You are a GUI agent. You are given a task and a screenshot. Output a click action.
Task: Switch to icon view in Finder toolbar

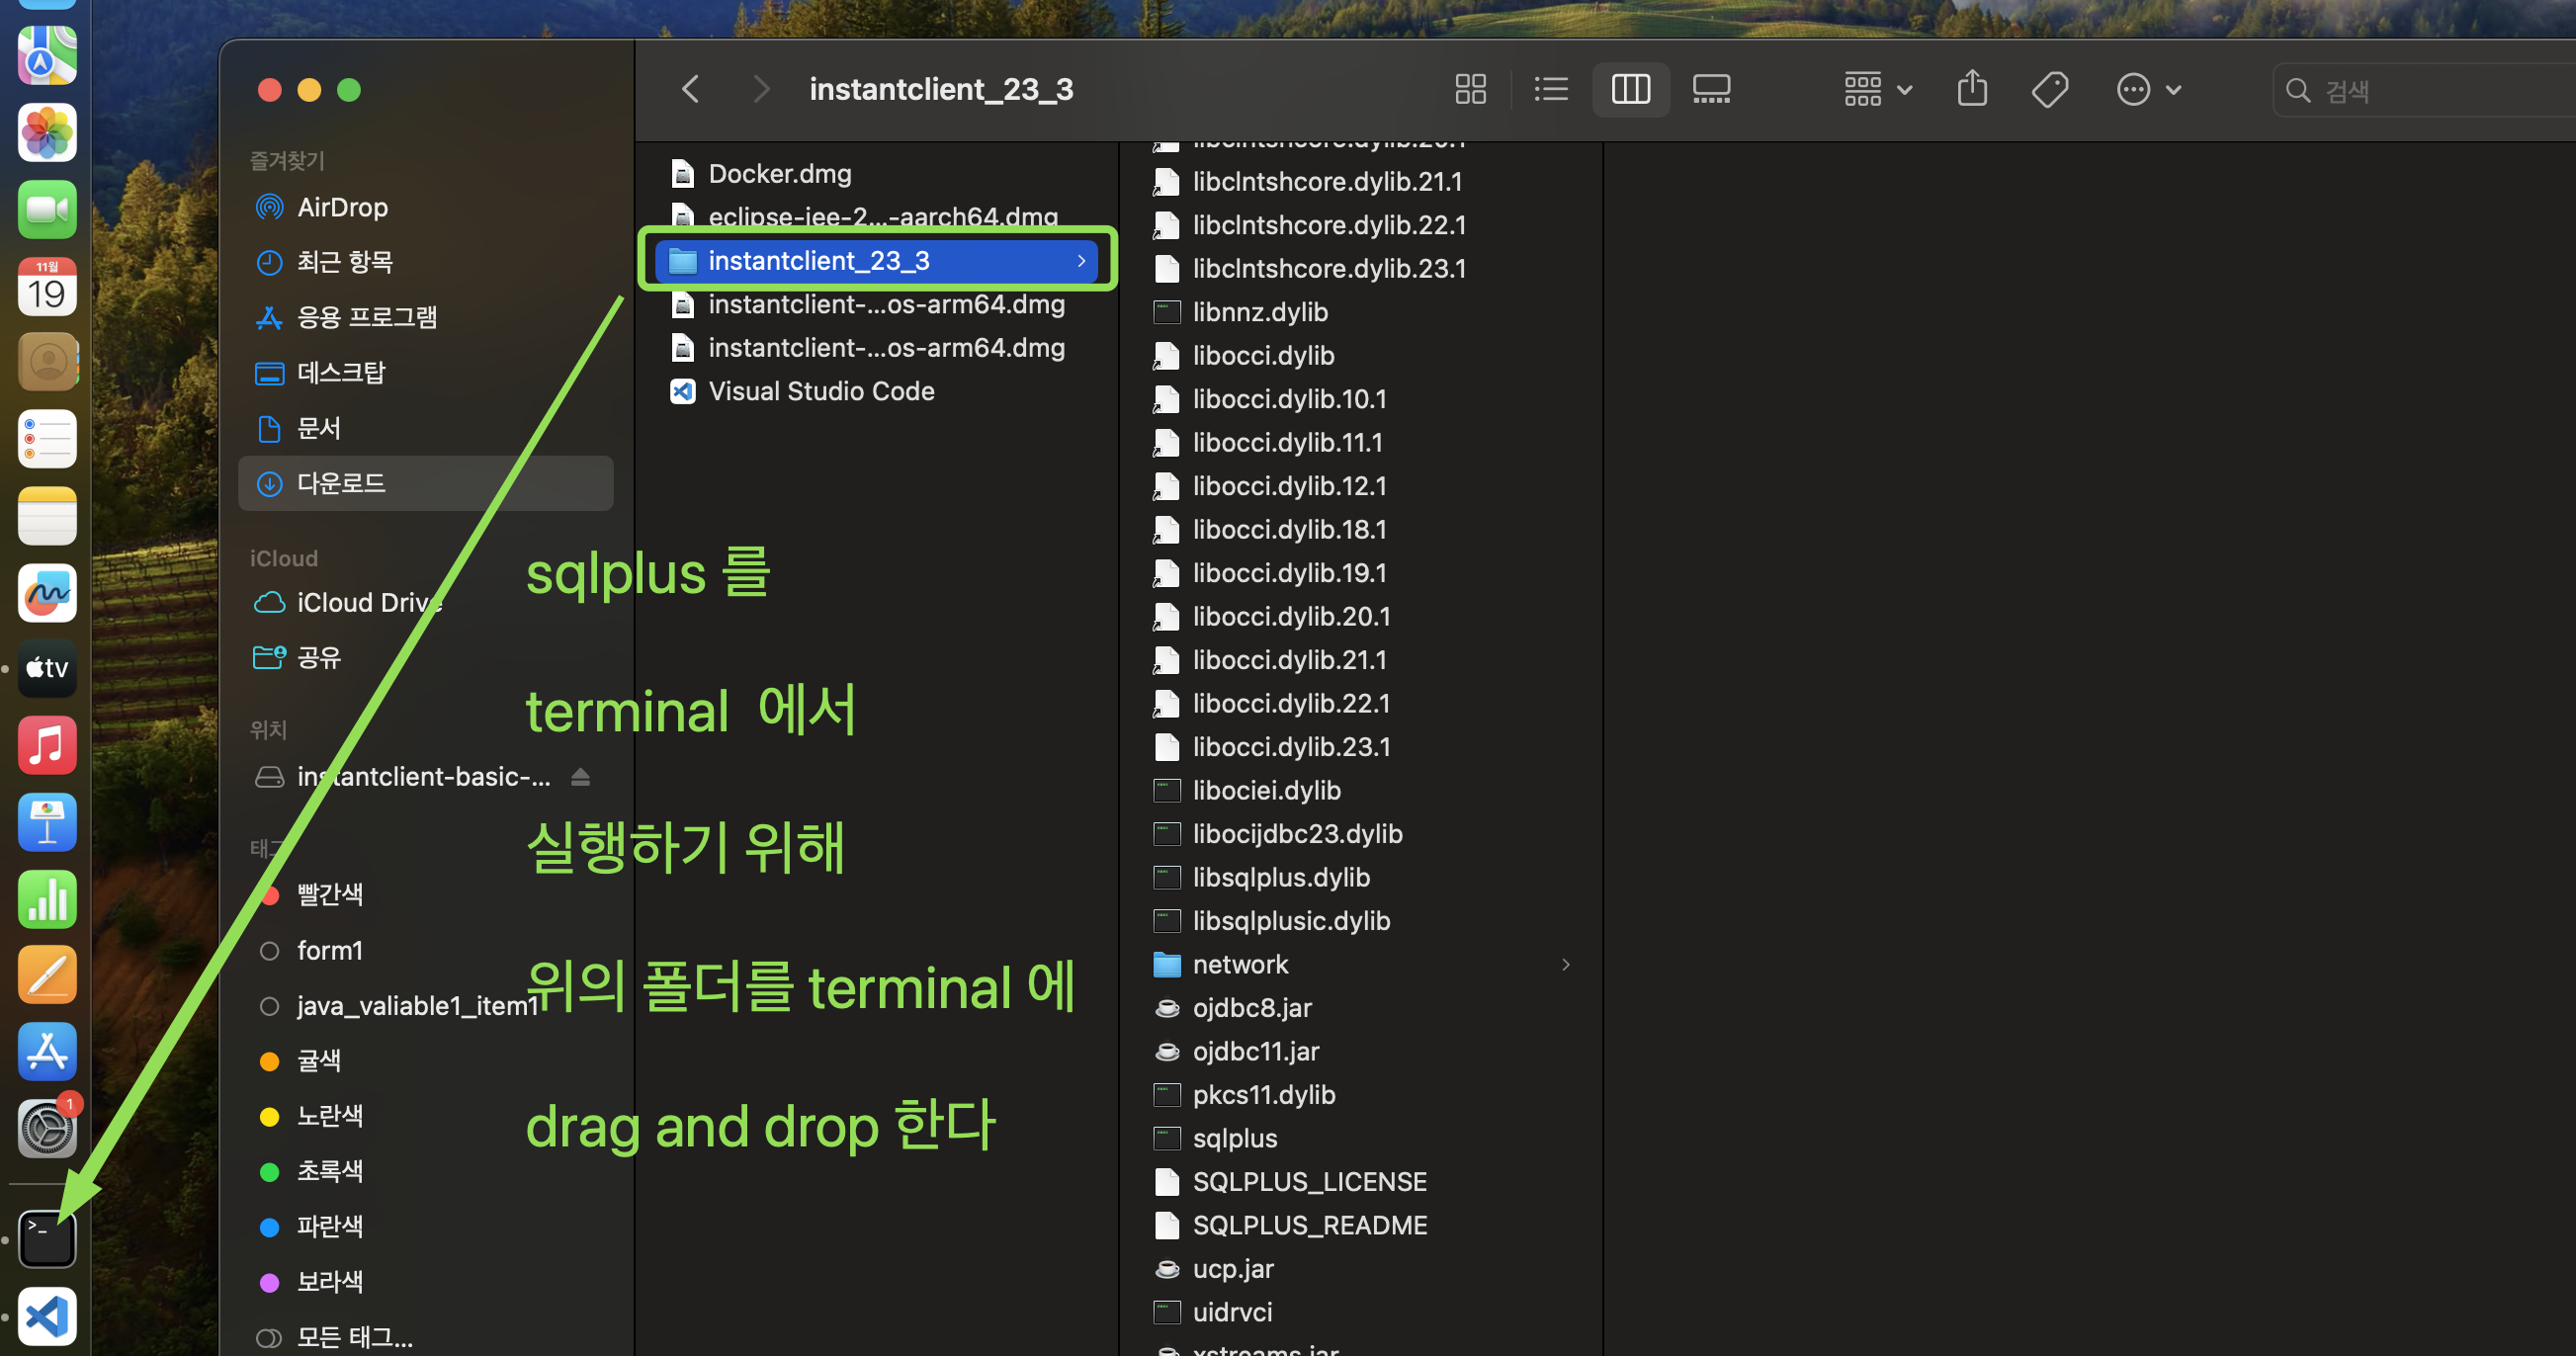1470,89
